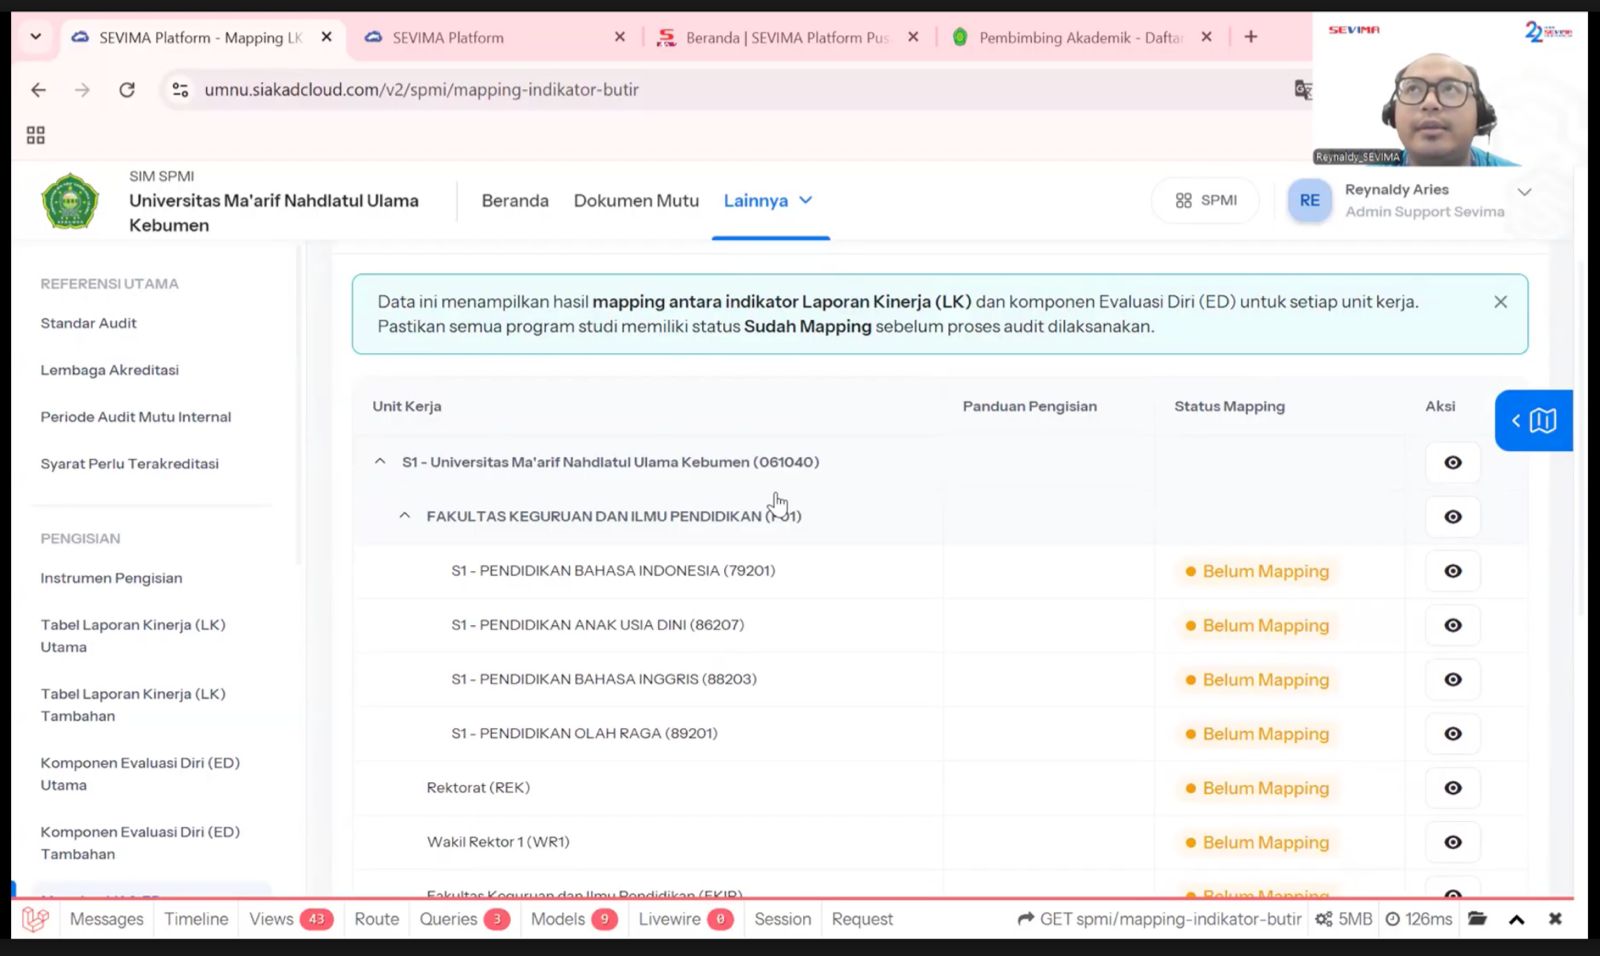Open Syarat Perlu Terakreditasi
Viewport: 1600px width, 956px height.
pos(129,464)
